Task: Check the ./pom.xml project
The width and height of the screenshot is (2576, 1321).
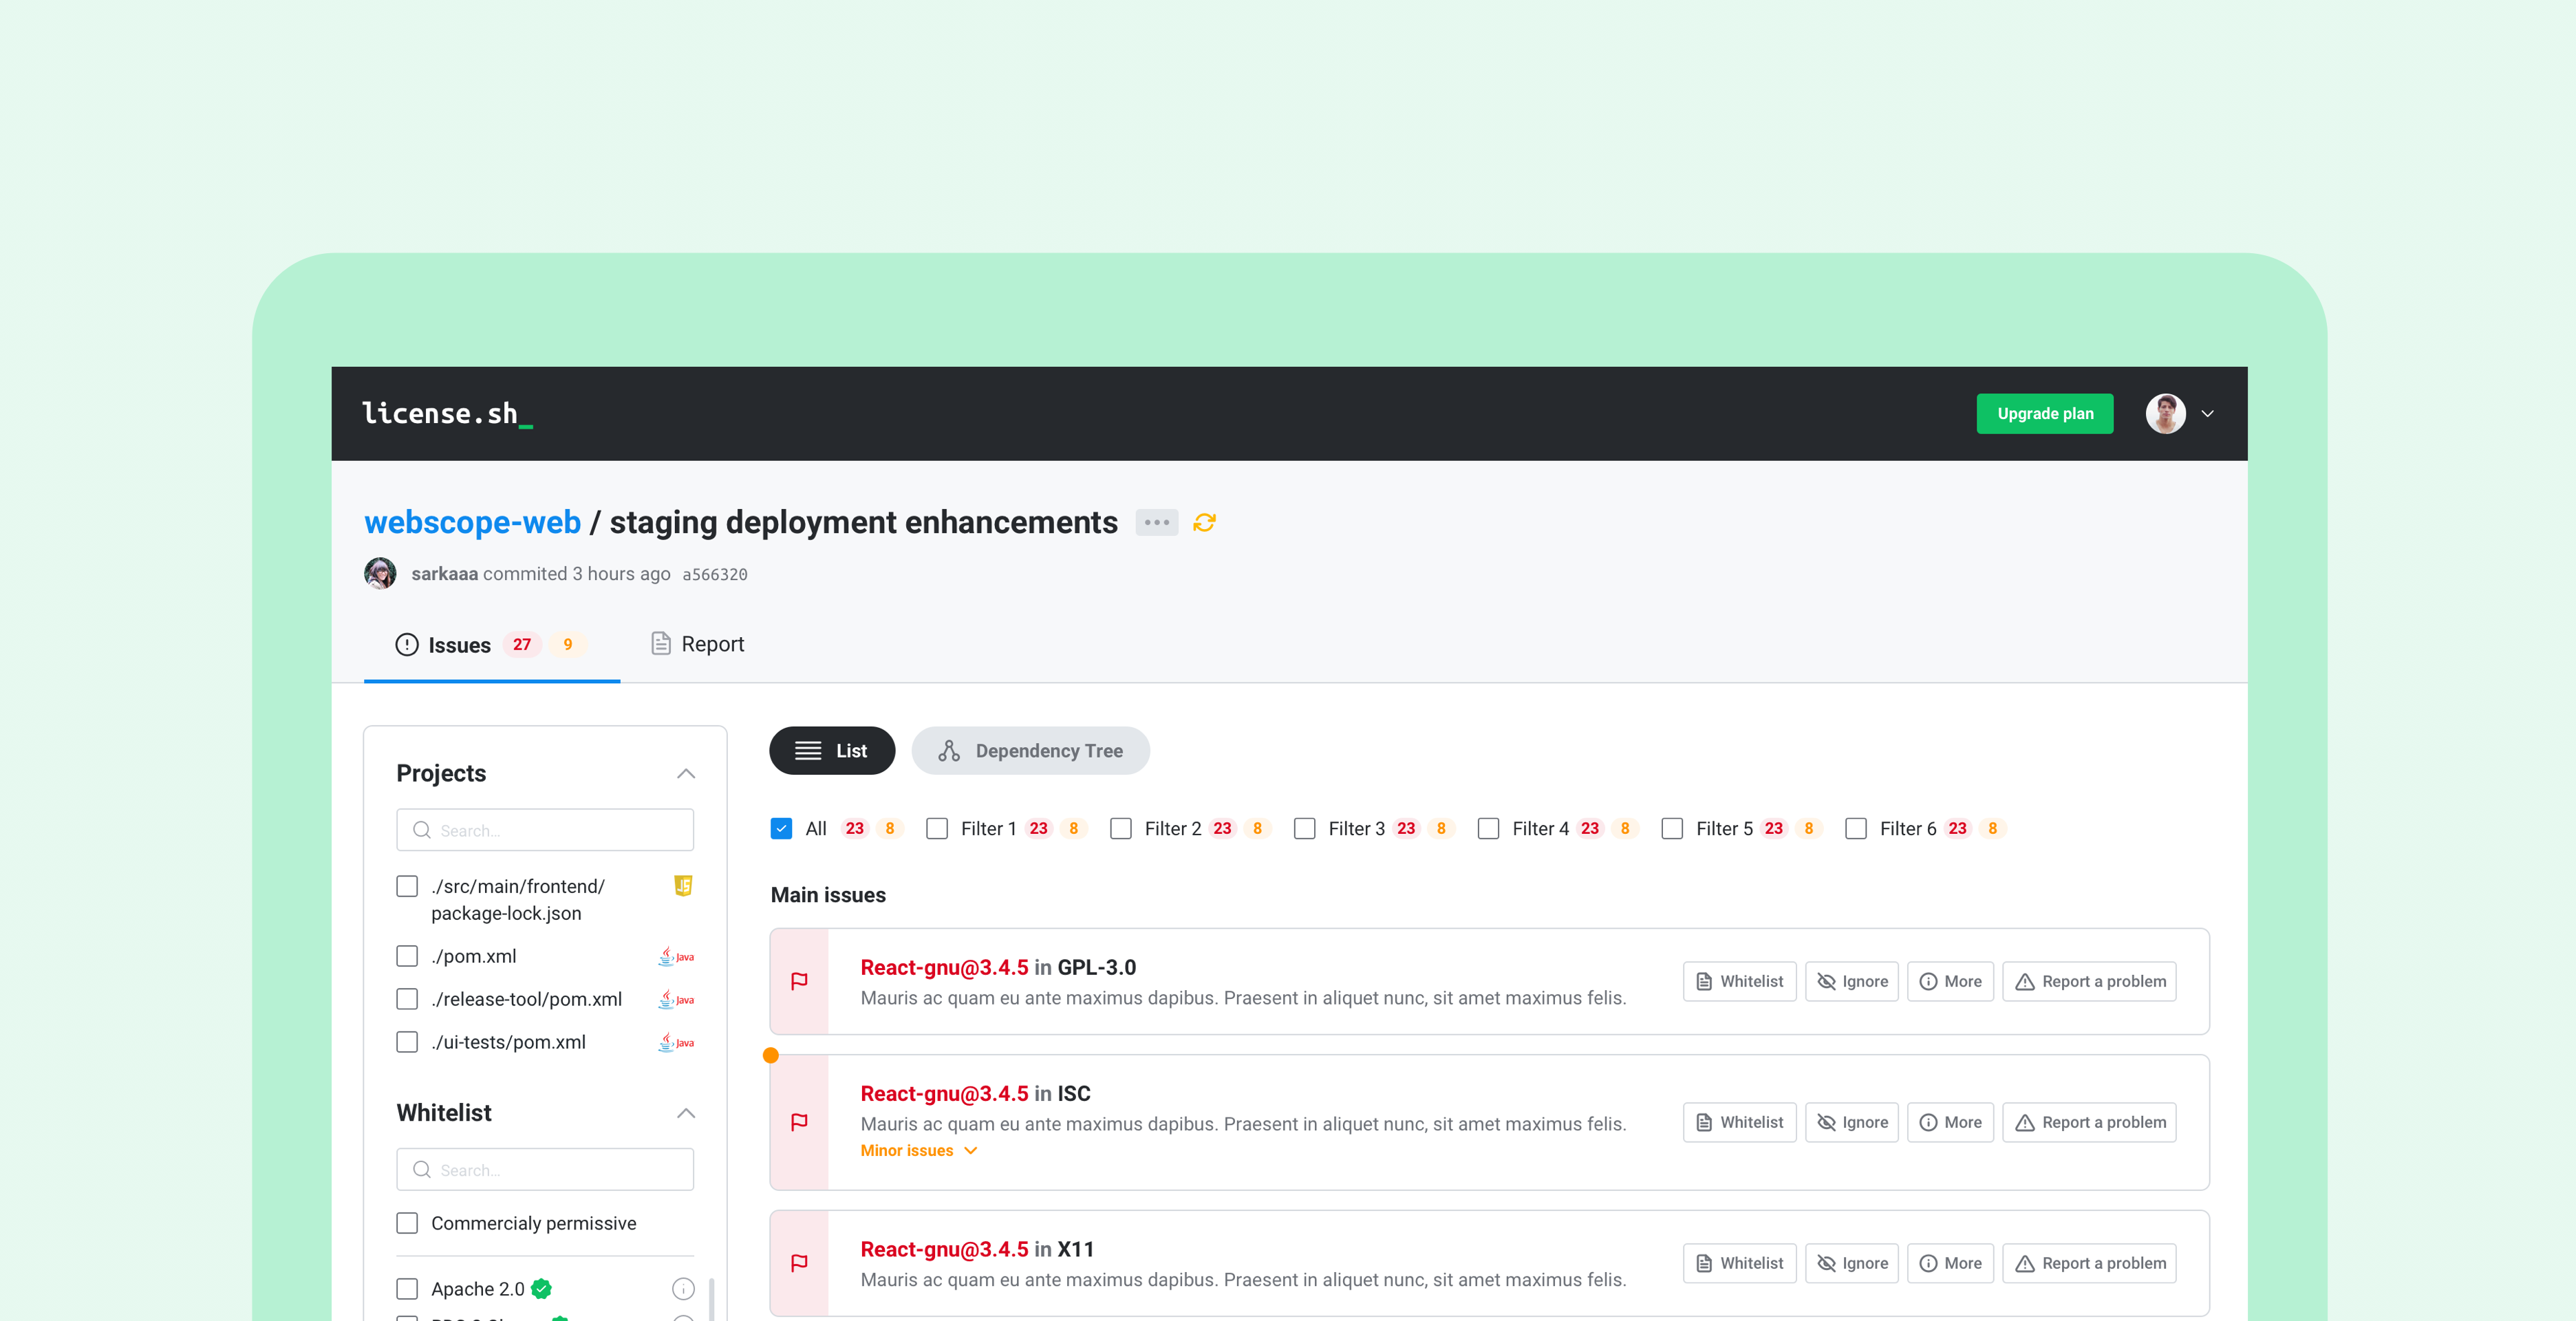Action: tap(407, 956)
